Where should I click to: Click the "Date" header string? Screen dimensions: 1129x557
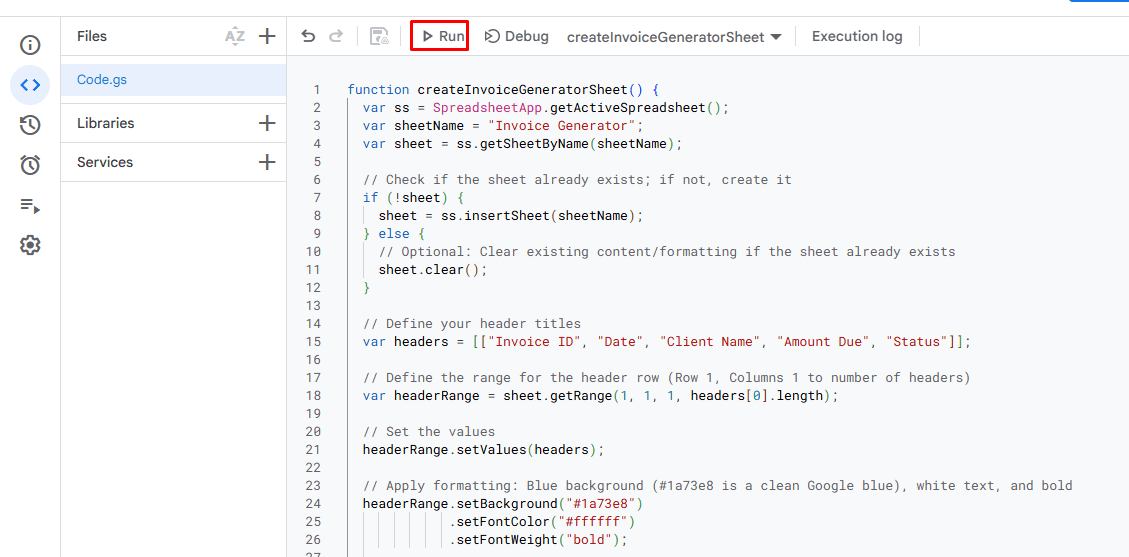tap(619, 341)
